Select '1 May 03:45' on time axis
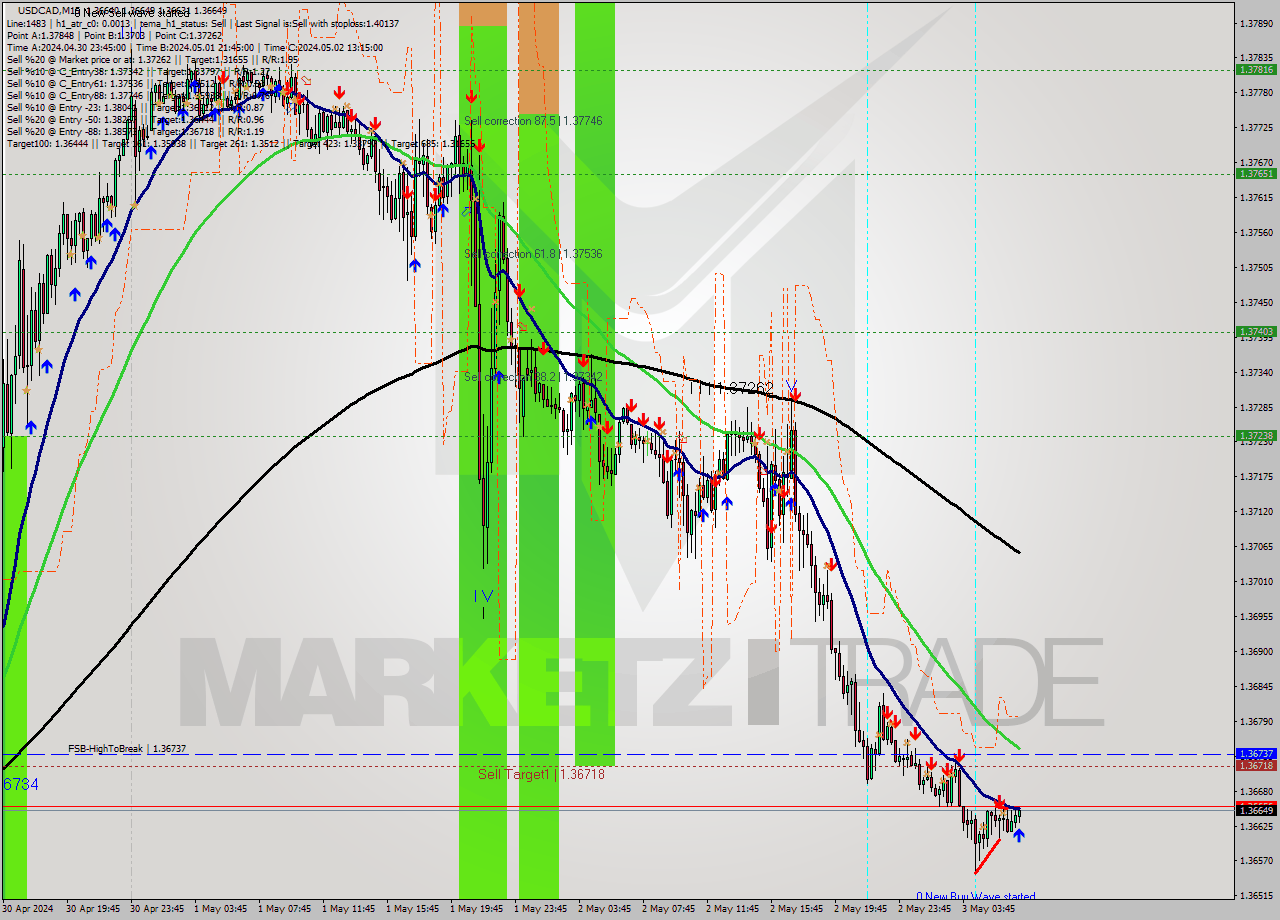This screenshot has width=1280, height=920. coord(218,909)
